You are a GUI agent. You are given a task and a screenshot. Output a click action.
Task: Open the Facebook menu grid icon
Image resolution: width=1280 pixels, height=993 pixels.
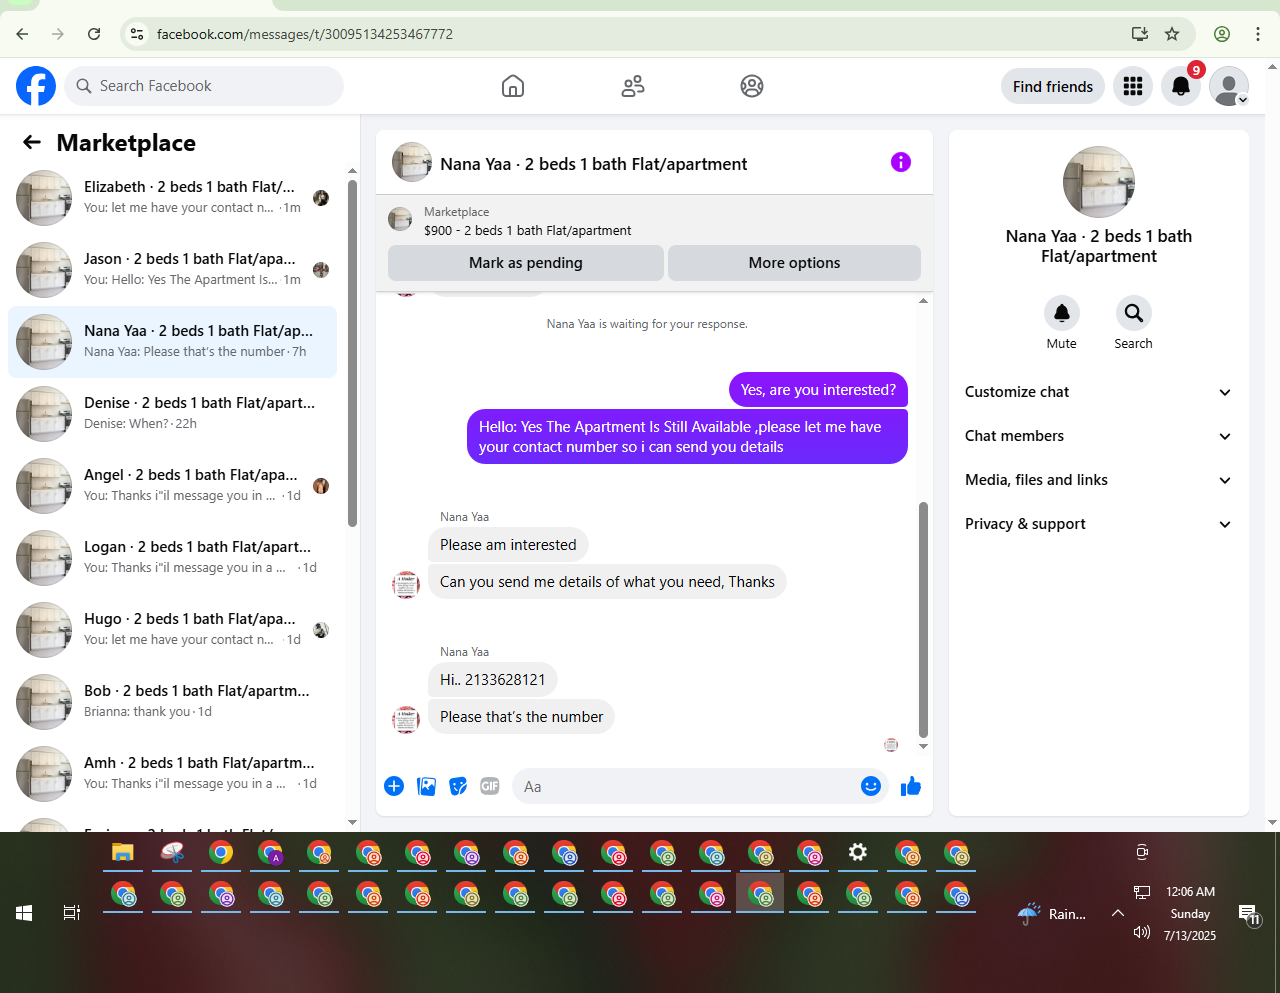coord(1133,86)
